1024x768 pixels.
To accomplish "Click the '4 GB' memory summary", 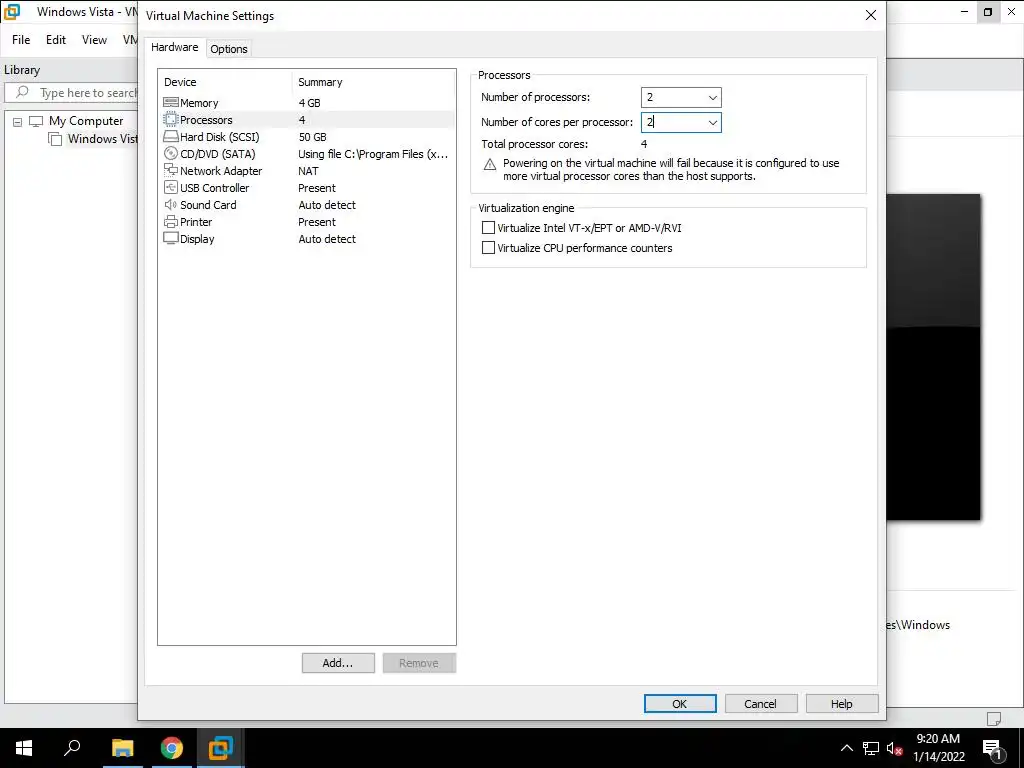I will (x=310, y=103).
